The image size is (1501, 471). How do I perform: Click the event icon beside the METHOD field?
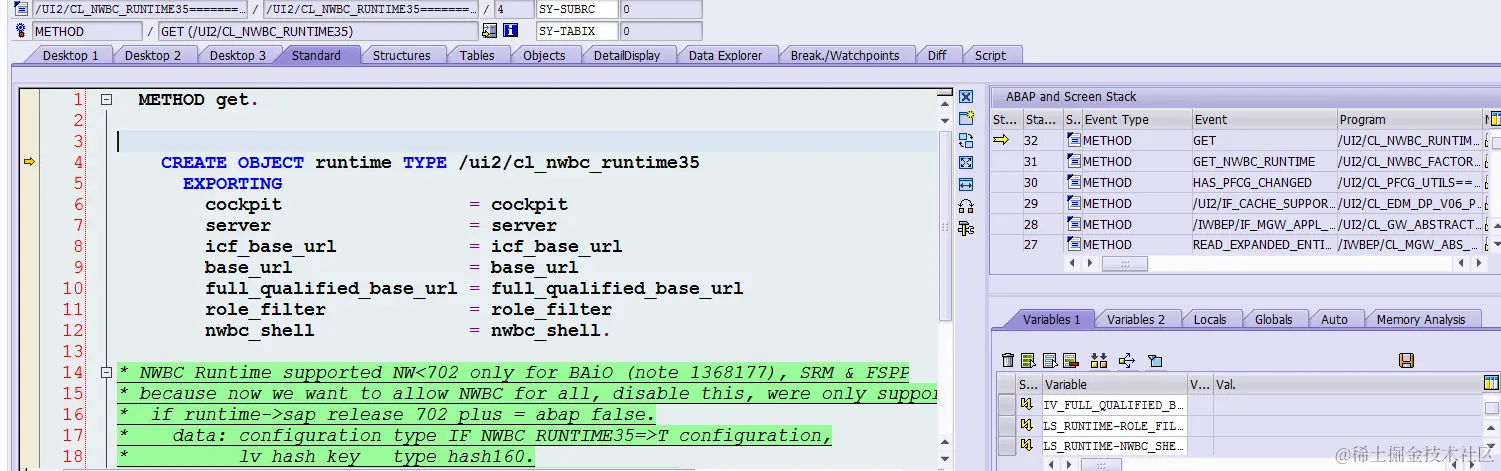click(21, 31)
